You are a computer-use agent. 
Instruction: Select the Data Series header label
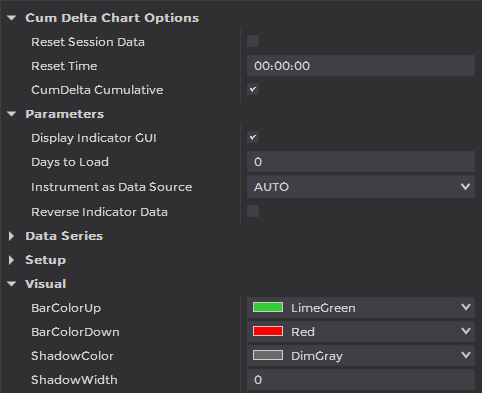coord(64,236)
